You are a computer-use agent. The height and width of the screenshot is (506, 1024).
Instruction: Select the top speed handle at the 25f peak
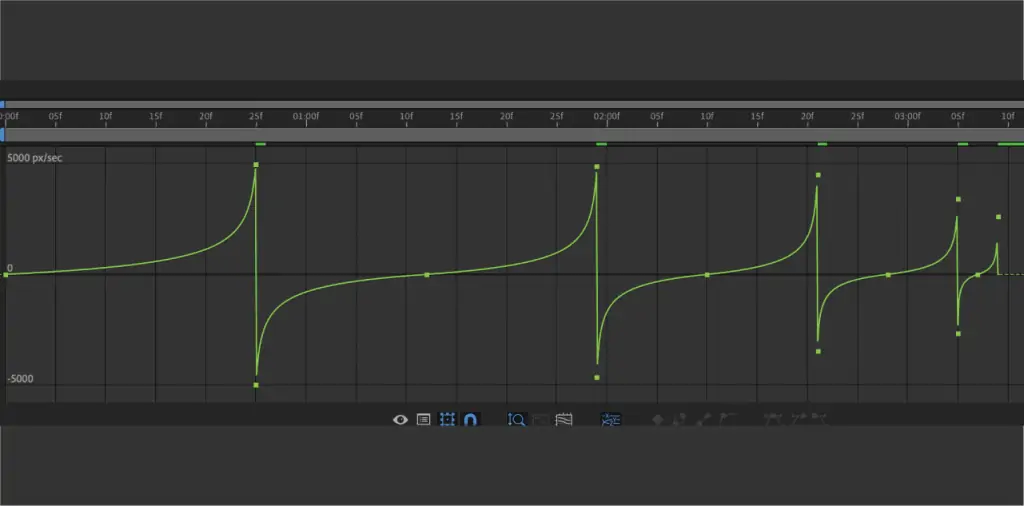click(x=256, y=165)
